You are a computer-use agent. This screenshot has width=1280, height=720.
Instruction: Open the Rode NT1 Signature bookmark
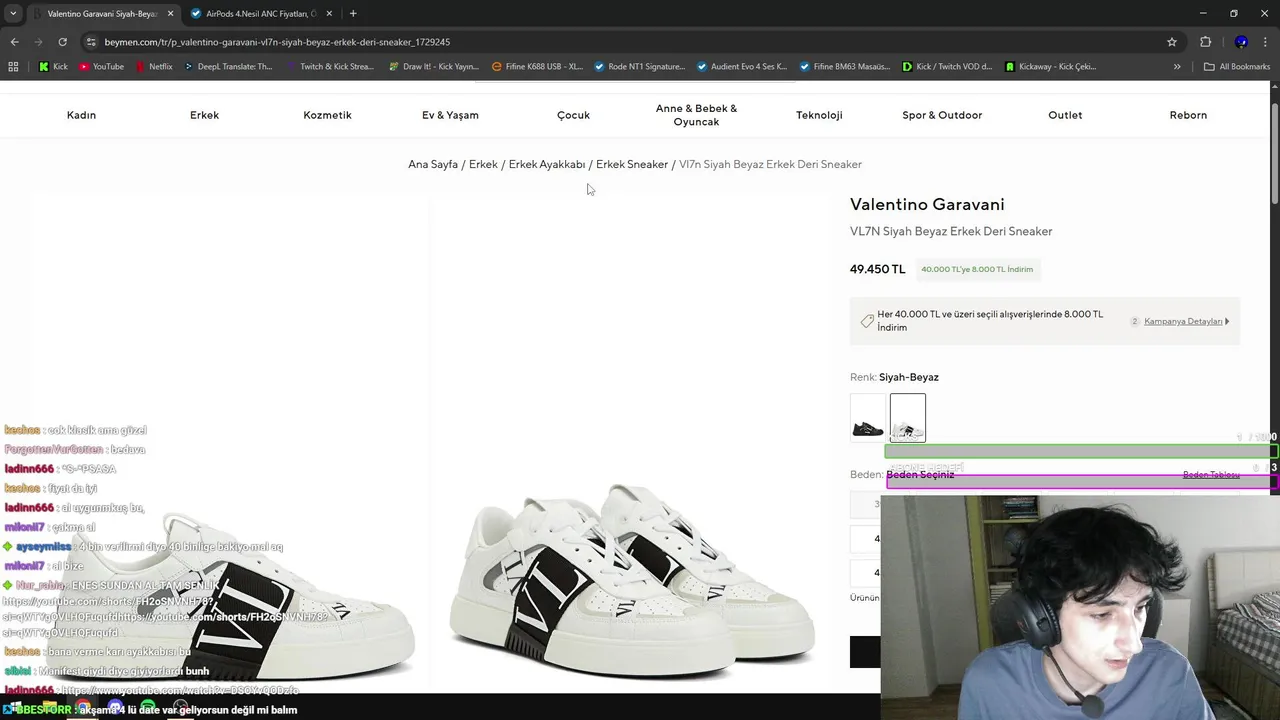click(x=639, y=67)
